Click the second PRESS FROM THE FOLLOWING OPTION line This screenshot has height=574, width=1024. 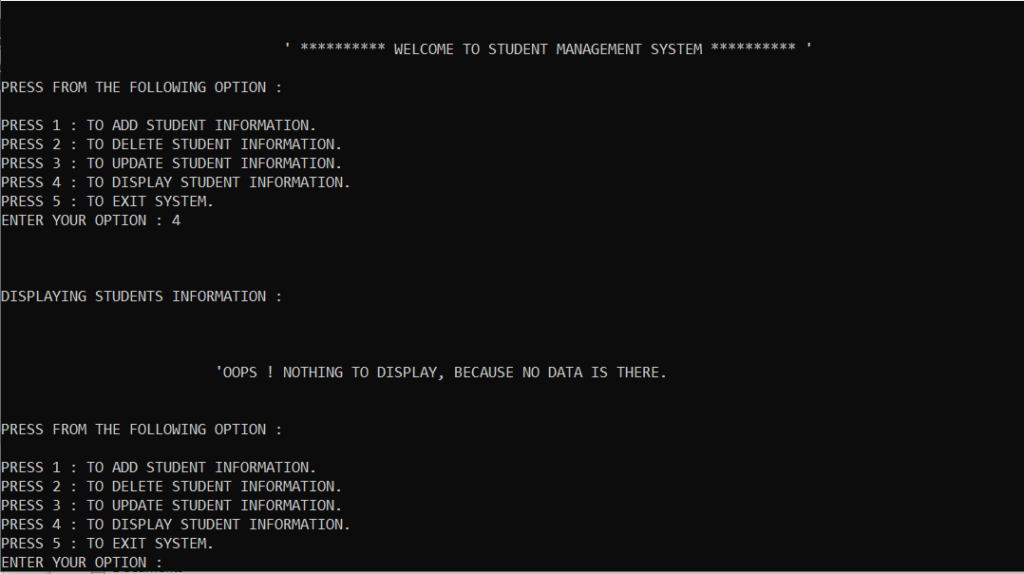(141, 429)
